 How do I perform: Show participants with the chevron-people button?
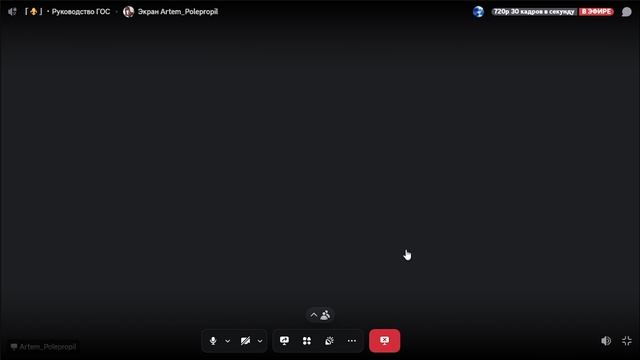pos(320,315)
